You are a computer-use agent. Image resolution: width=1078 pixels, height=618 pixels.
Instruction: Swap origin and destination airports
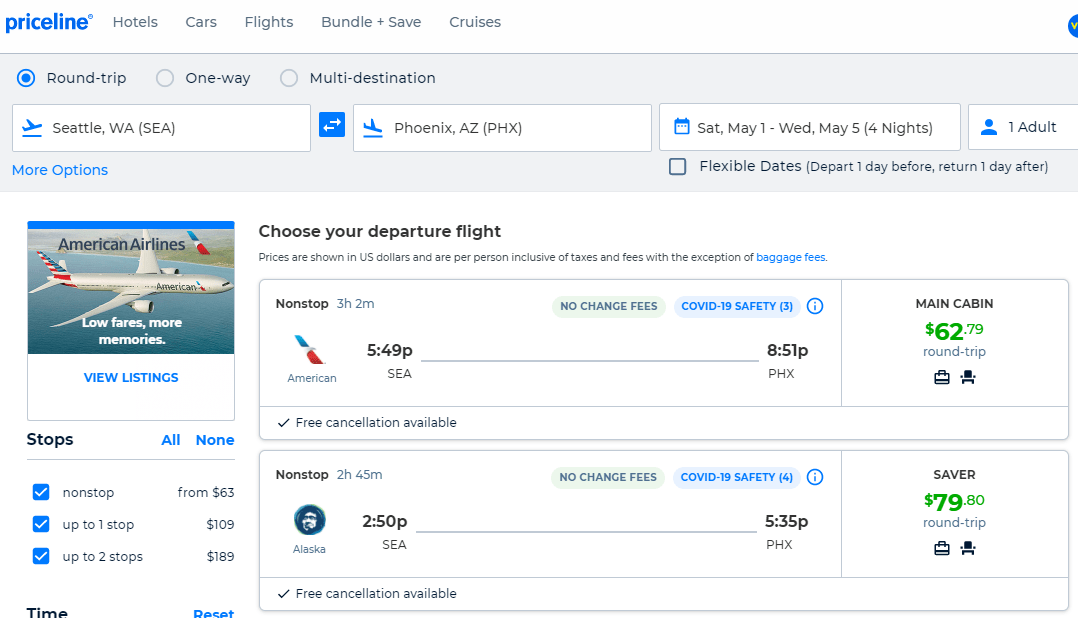coord(332,125)
